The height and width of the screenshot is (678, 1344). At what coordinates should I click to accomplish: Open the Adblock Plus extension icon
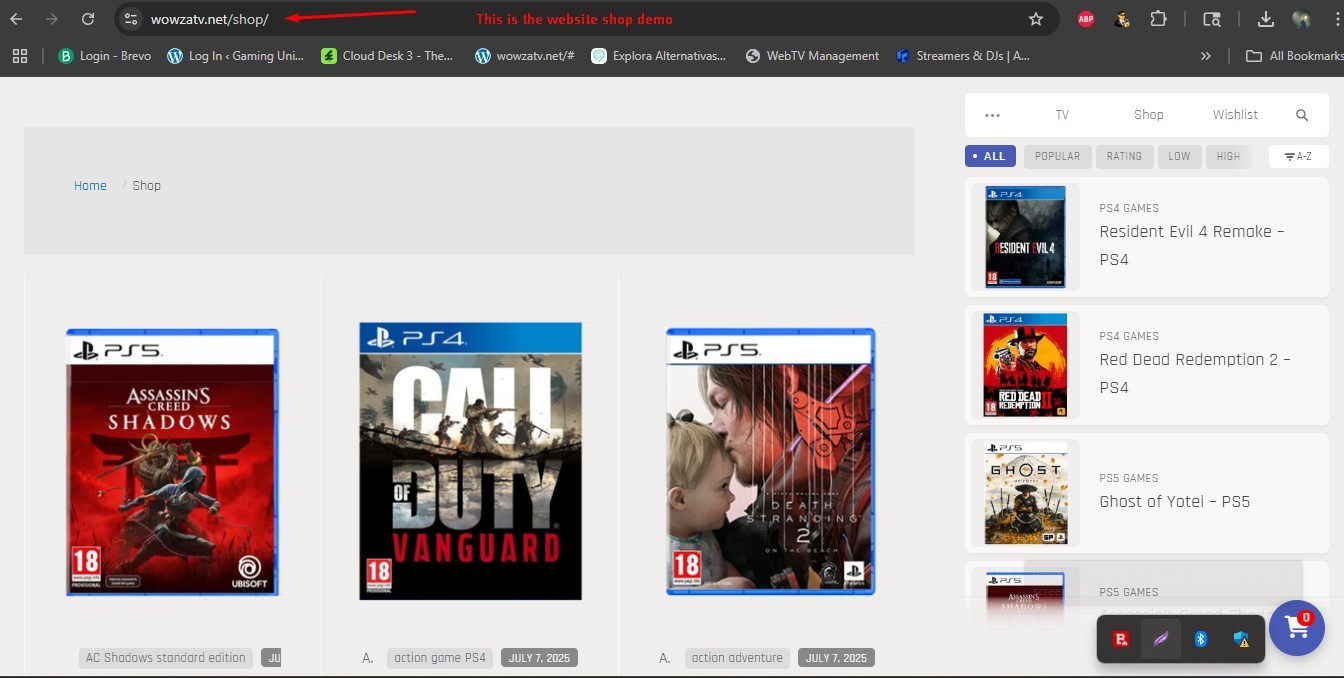pyautogui.click(x=1086, y=19)
